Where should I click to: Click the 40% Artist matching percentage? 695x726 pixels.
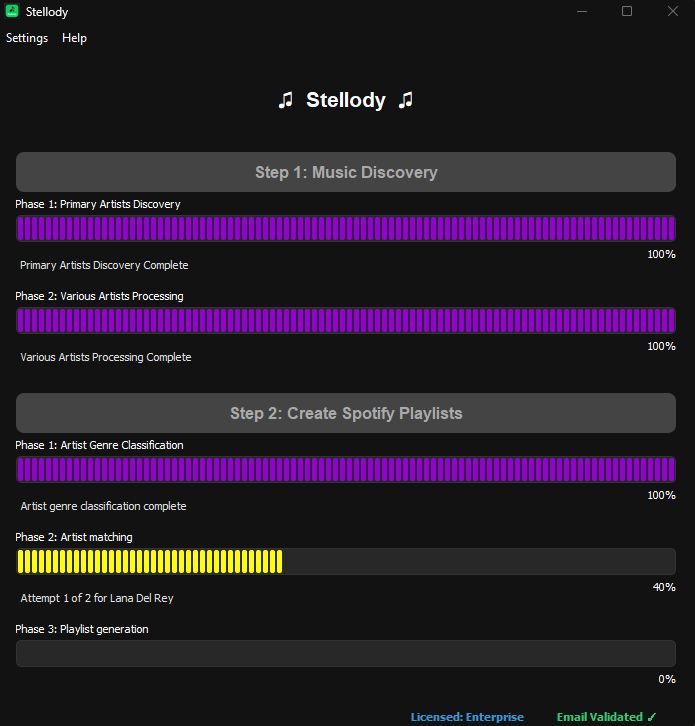coord(664,587)
